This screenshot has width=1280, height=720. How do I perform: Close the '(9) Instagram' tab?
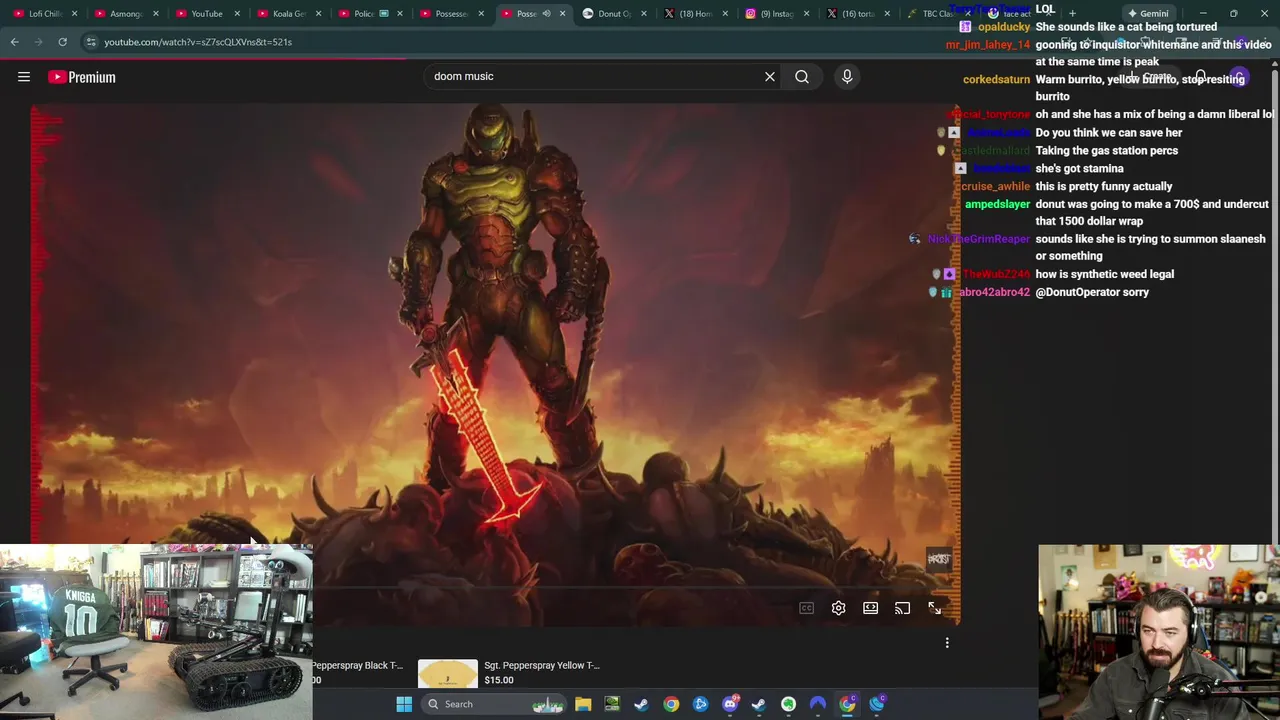806,14
